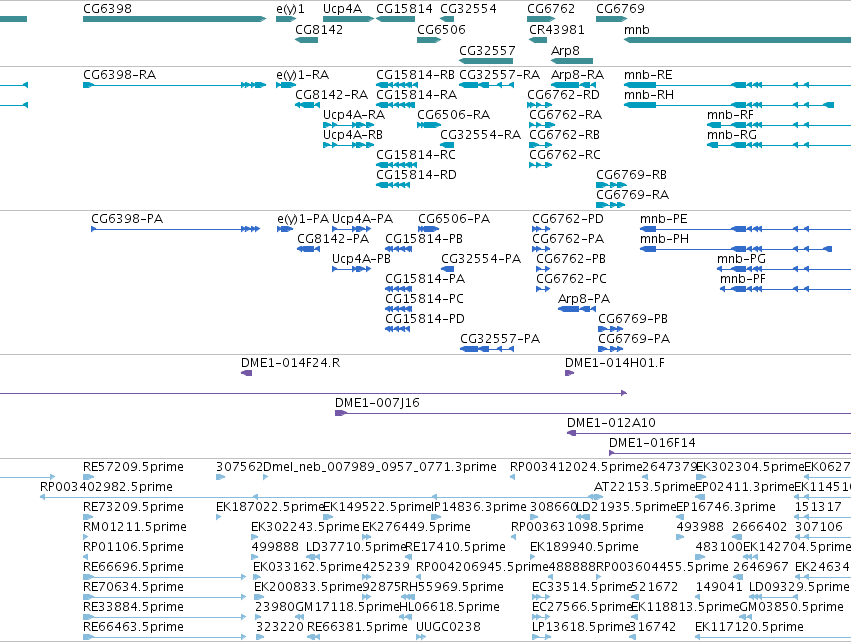Open protein CG6398-PA label

[x=127, y=219]
